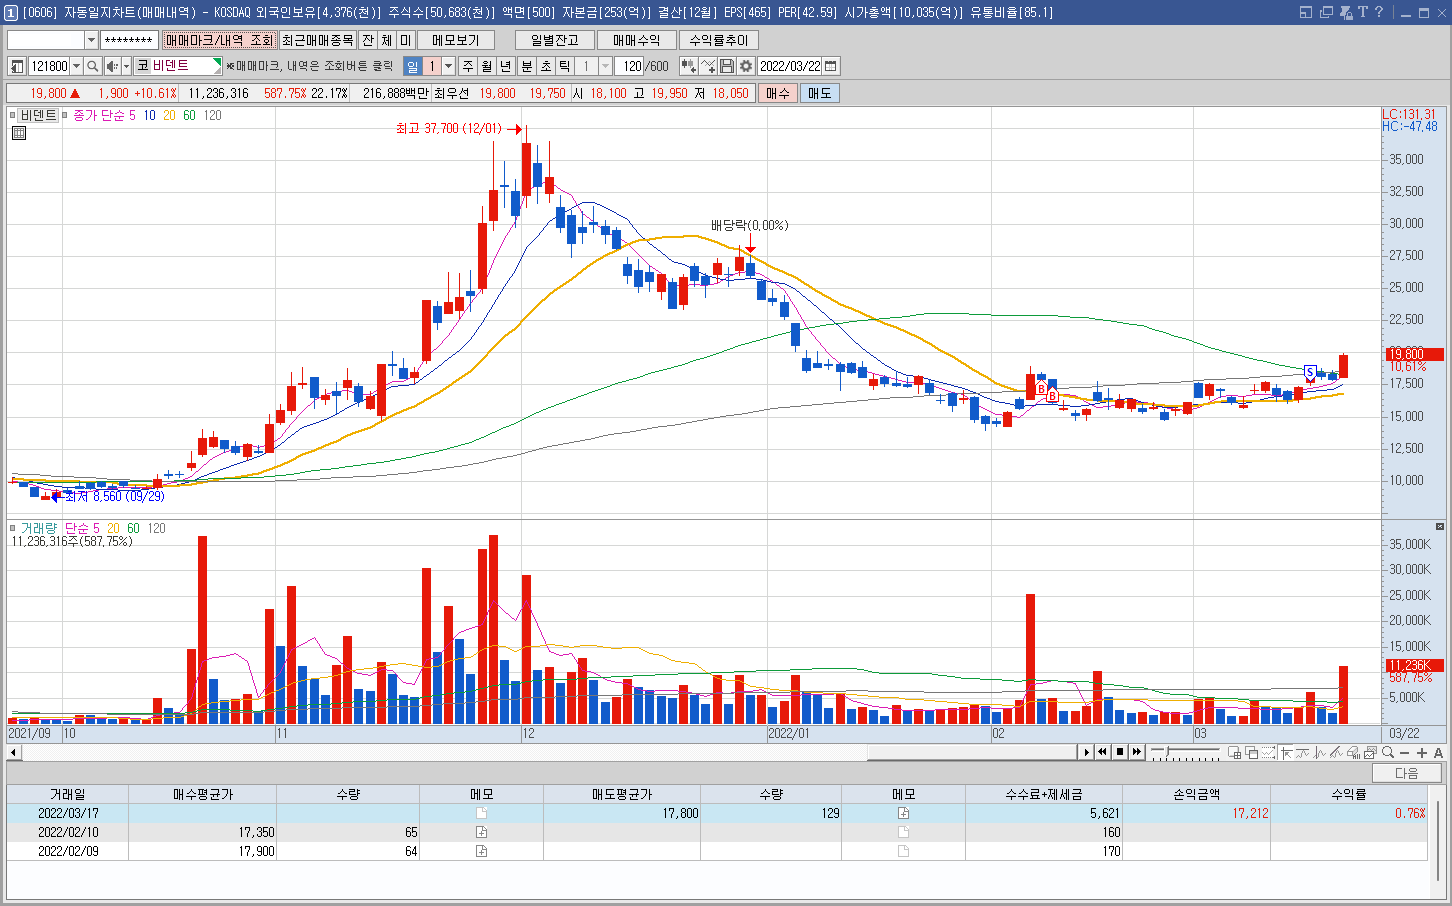Image resolution: width=1452 pixels, height=906 pixels.
Task: Open the chart settings gear icon
Action: pos(746,66)
